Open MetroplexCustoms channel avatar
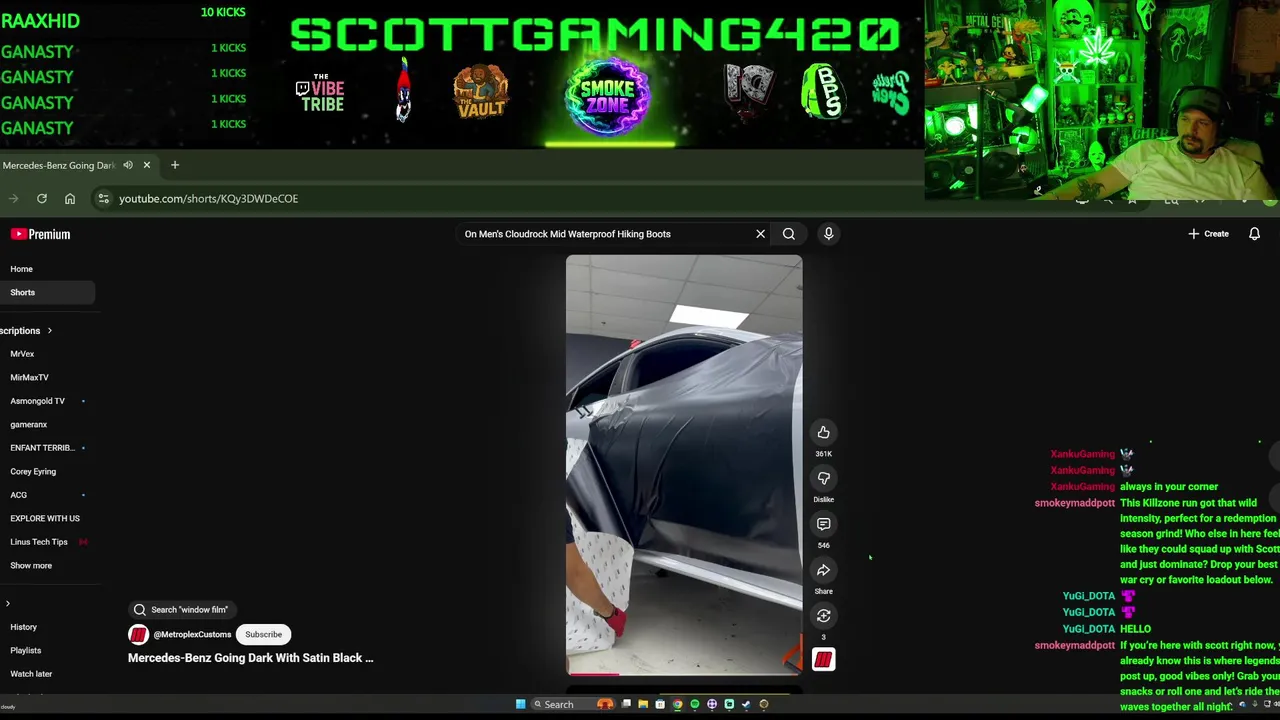The height and width of the screenshot is (720, 1280). (138, 634)
